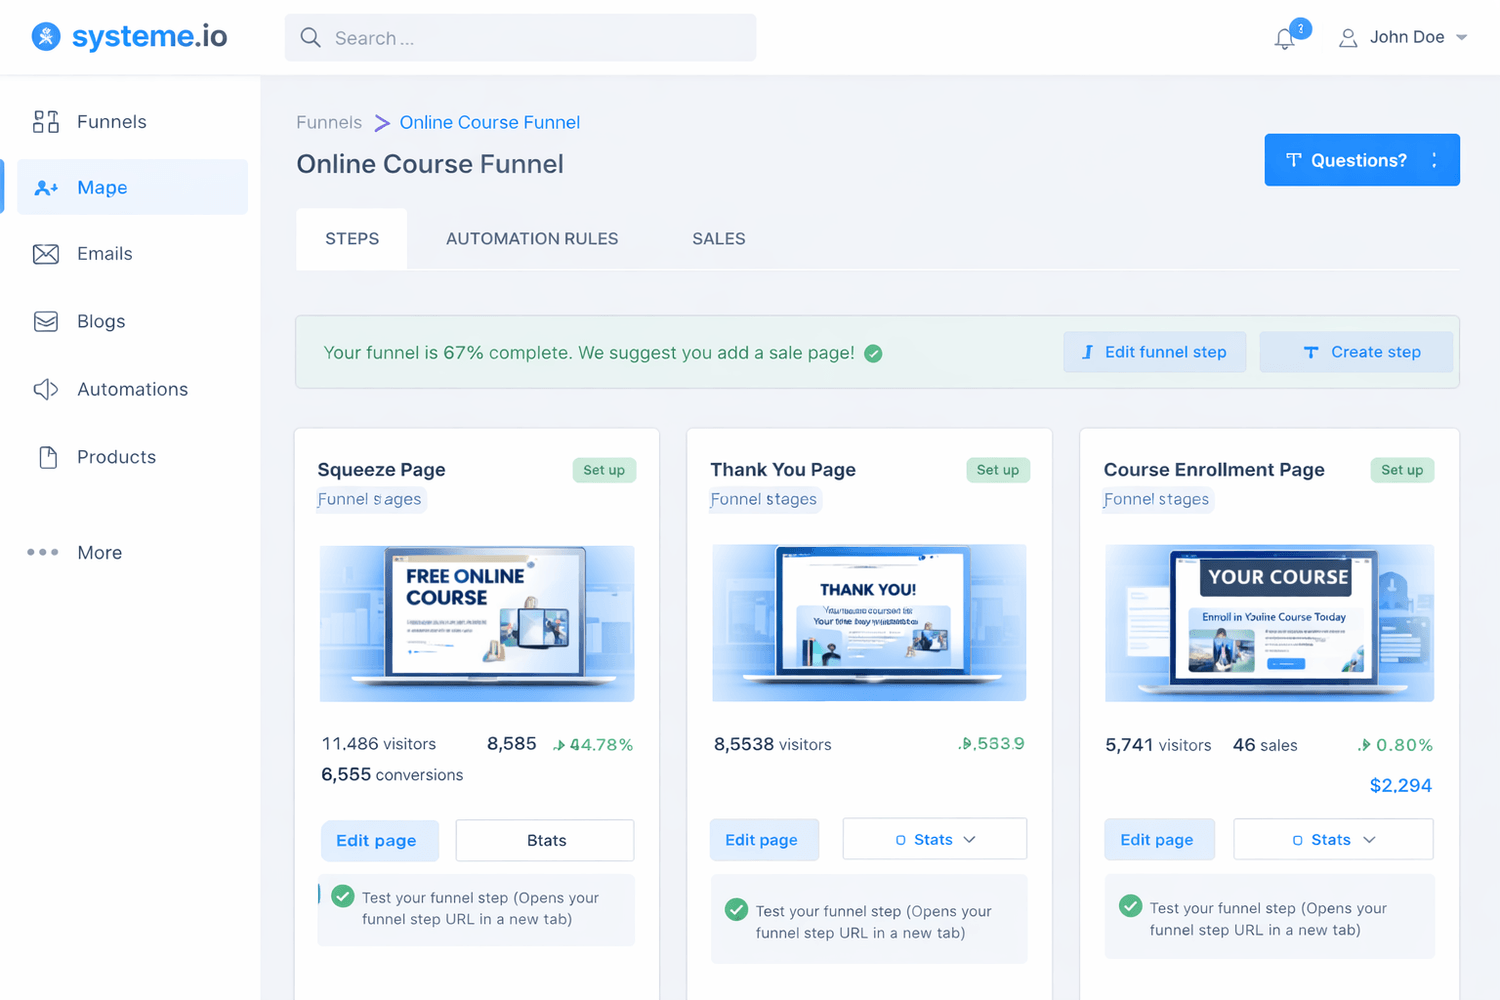Click the green checkmark on Squeeze Page test step

coord(344,897)
